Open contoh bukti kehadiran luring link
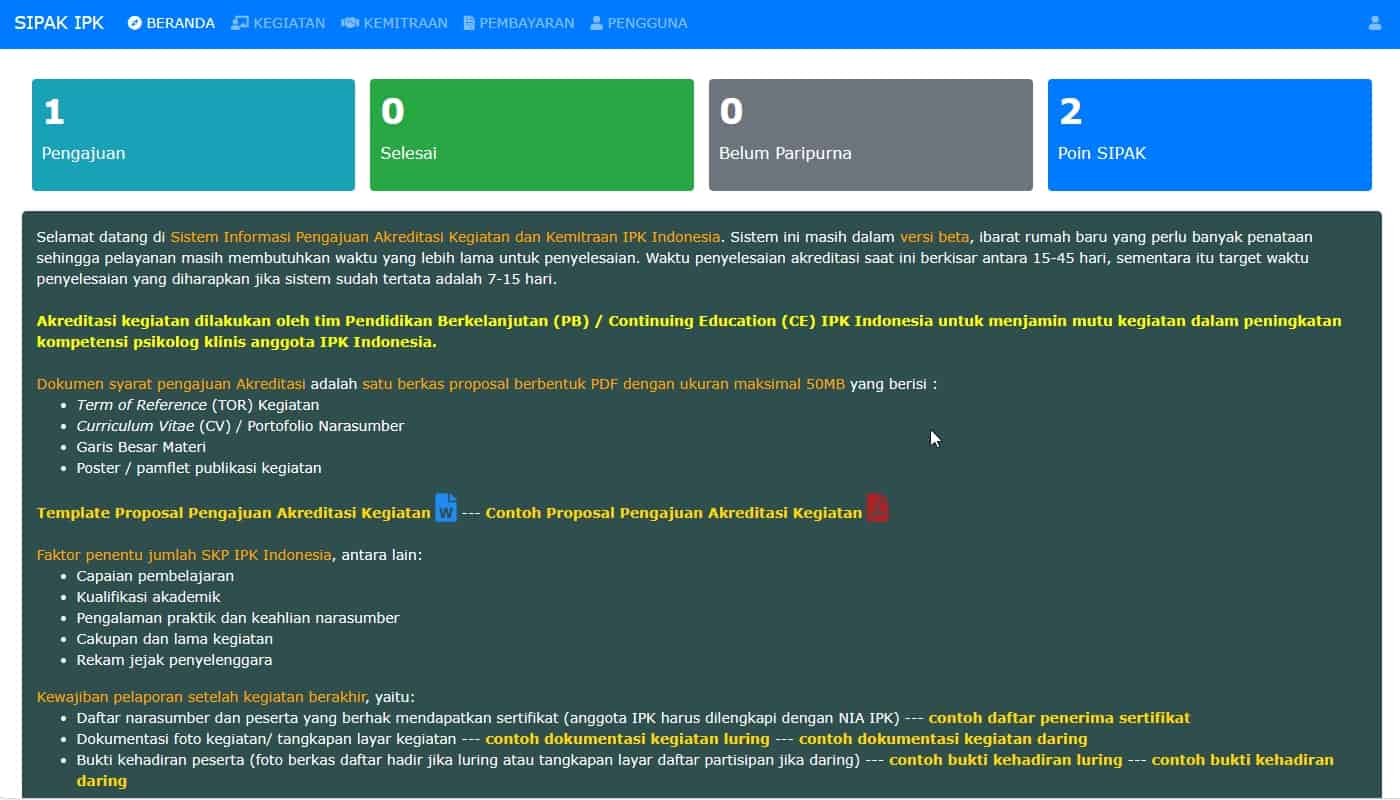 tap(1006, 760)
